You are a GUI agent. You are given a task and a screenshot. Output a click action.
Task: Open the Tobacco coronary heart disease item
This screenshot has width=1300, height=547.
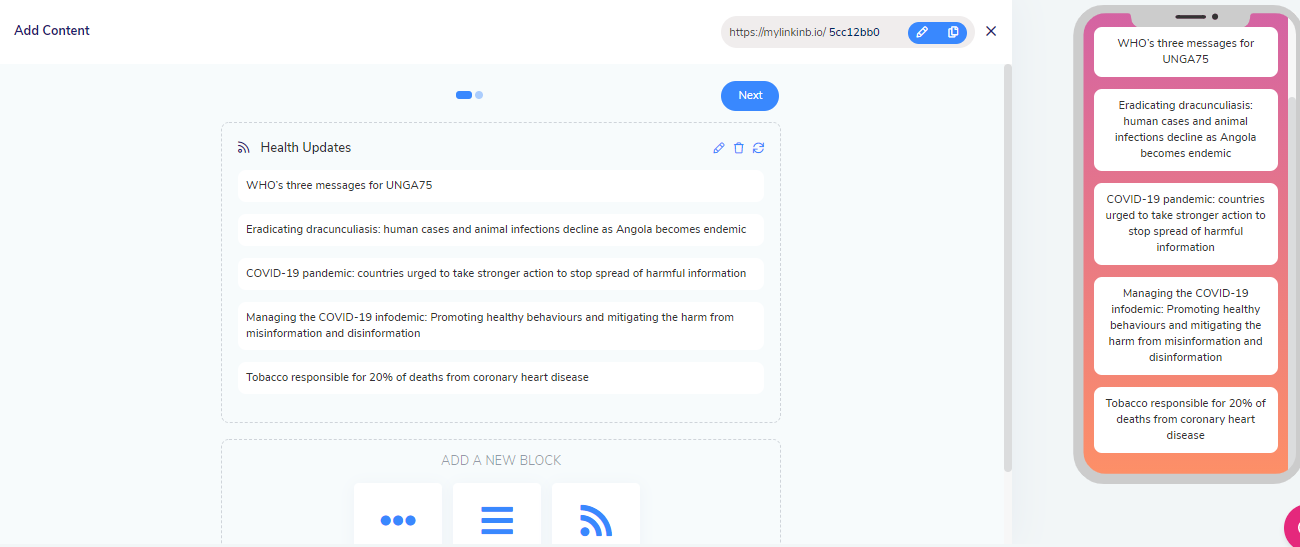(x=500, y=377)
